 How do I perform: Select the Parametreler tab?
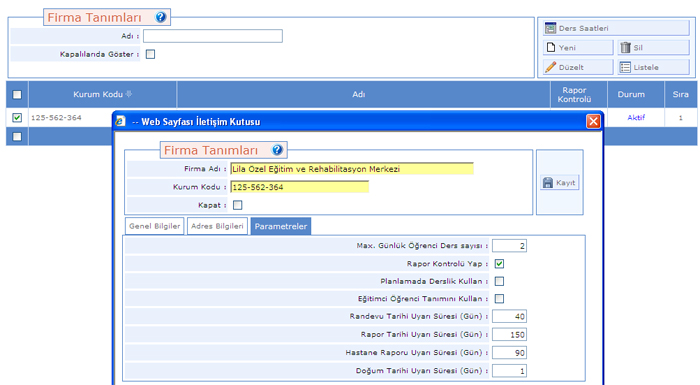point(281,226)
